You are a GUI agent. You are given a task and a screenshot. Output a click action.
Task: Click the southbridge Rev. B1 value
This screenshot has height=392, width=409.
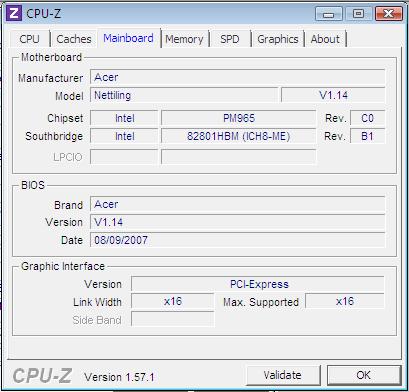367,136
